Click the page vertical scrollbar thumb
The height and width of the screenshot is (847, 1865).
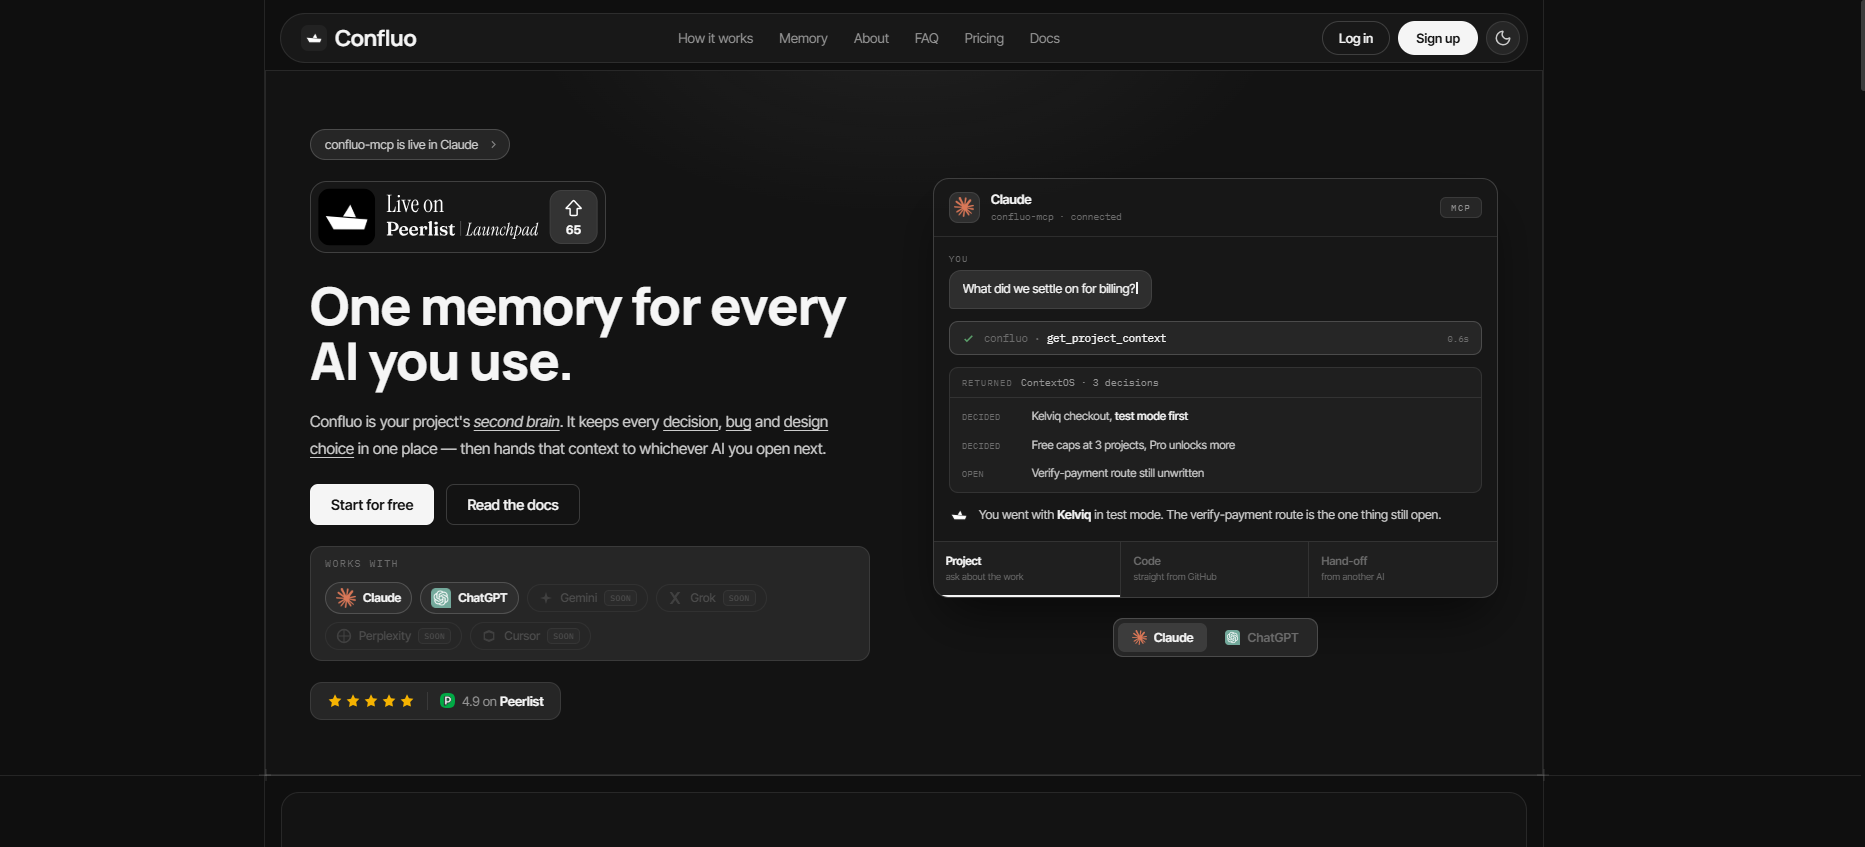tap(1861, 45)
